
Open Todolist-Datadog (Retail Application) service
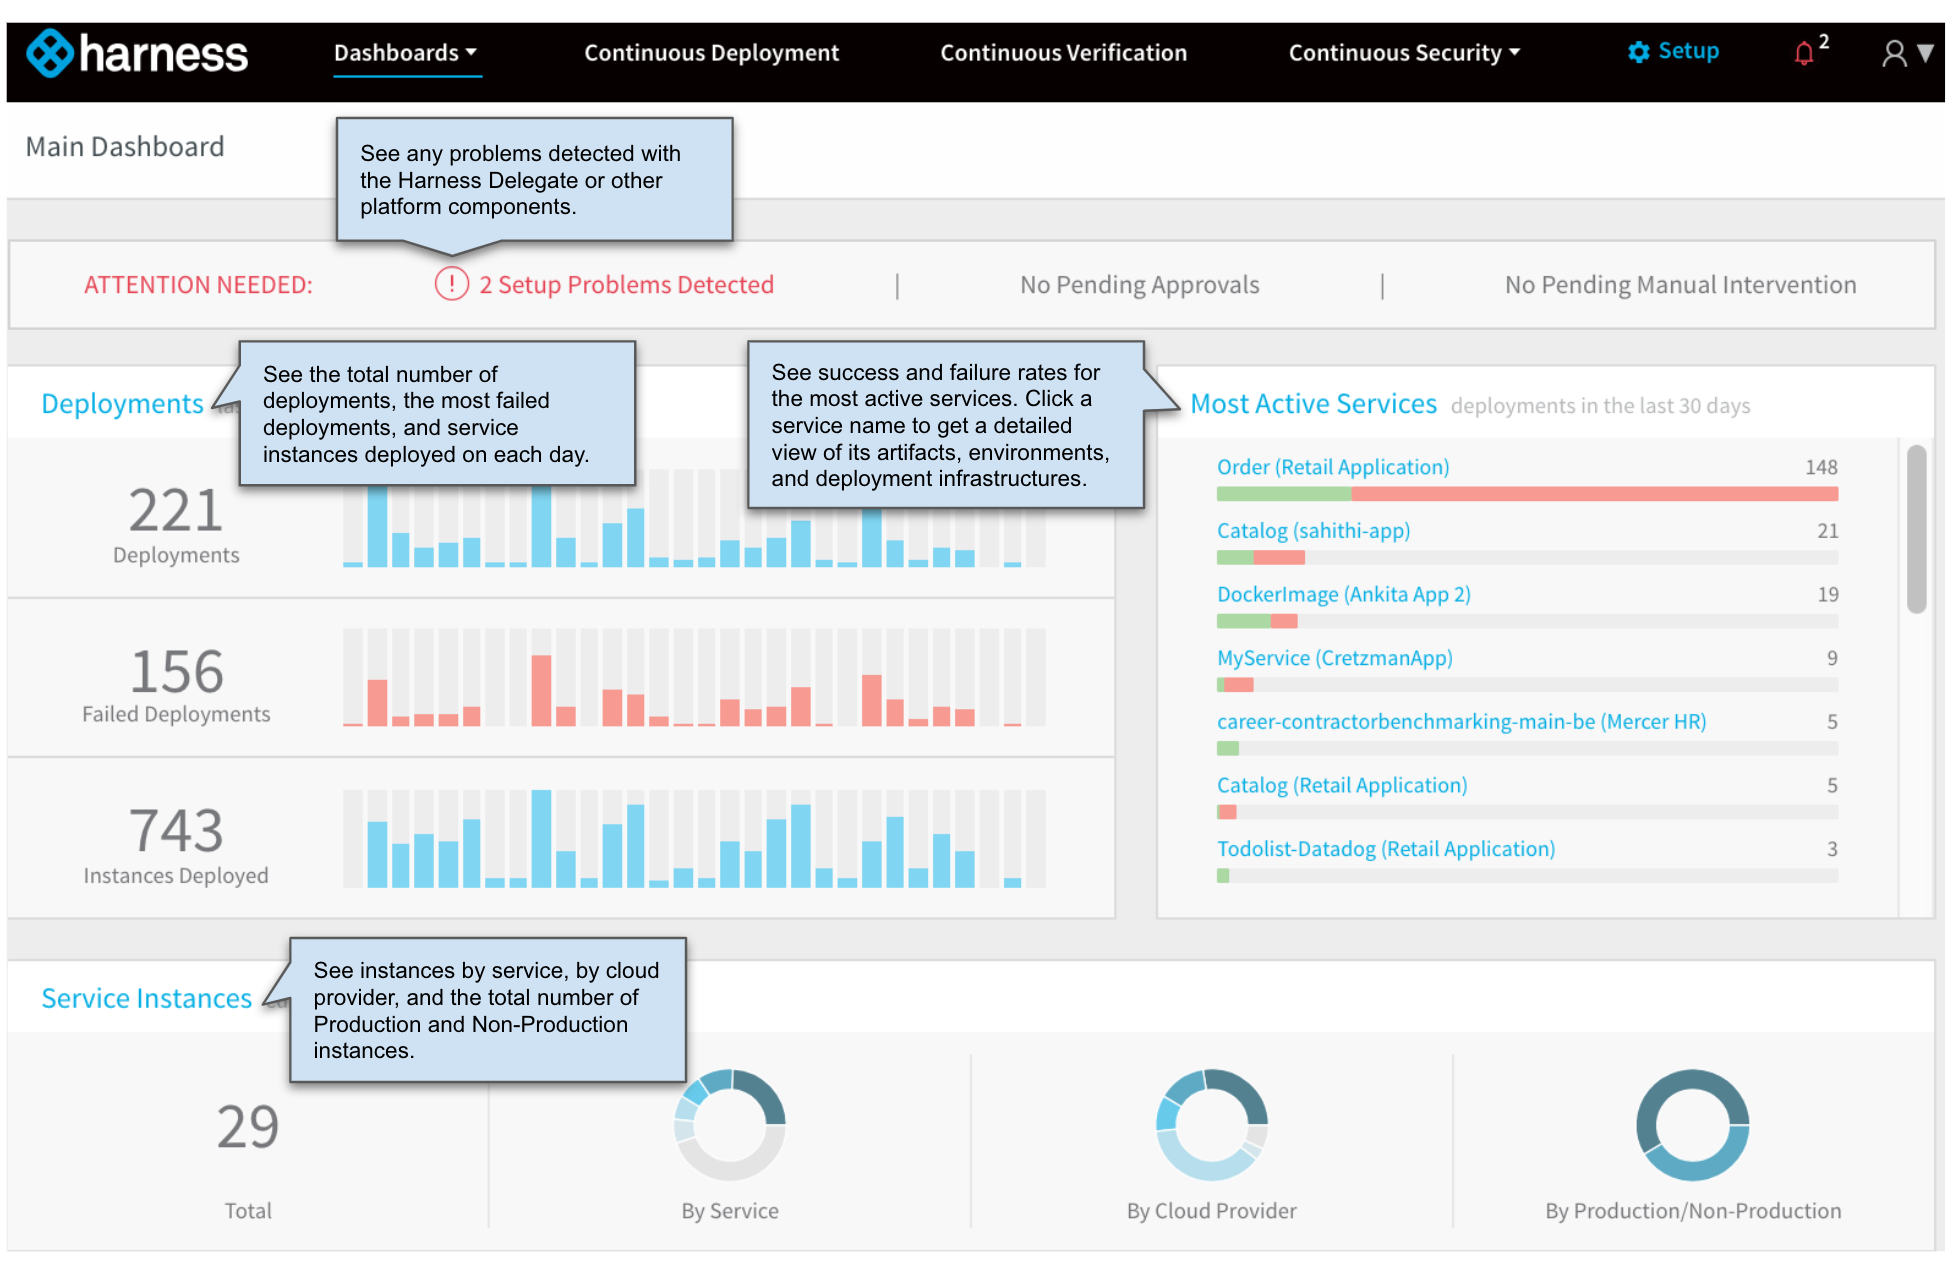pos(1385,849)
